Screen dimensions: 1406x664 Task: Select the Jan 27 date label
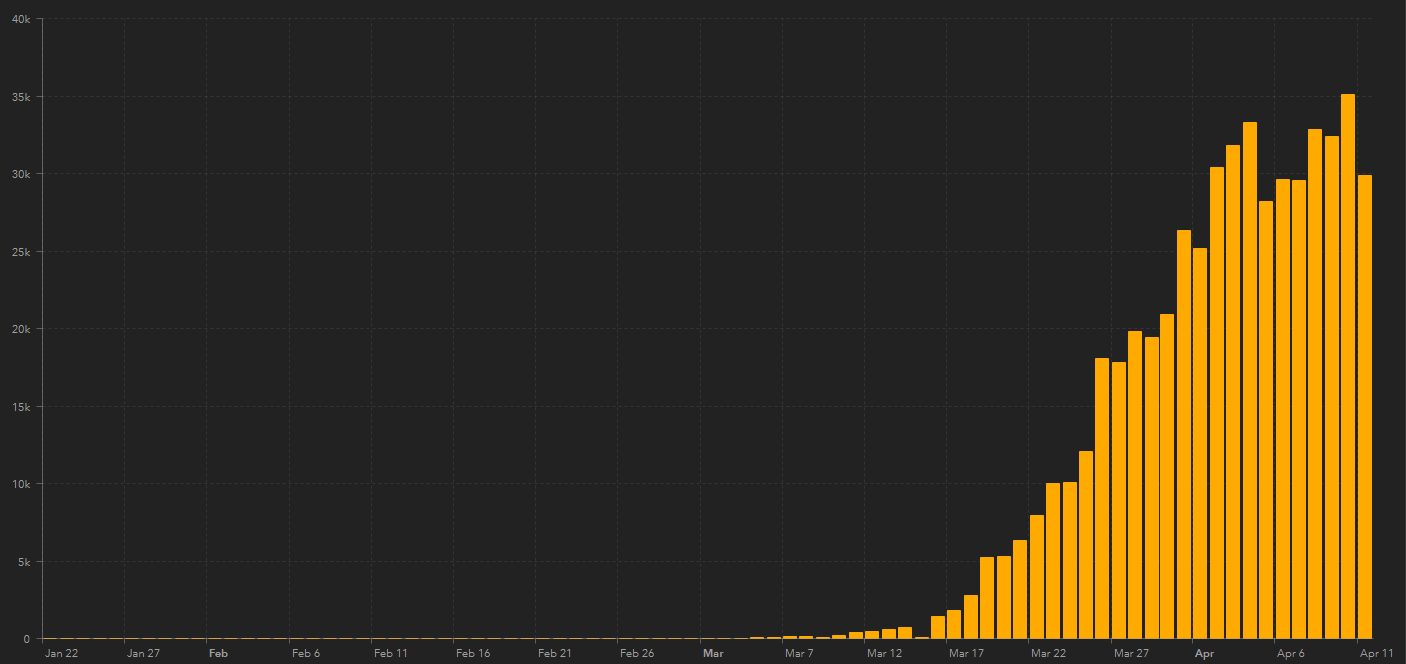144,653
